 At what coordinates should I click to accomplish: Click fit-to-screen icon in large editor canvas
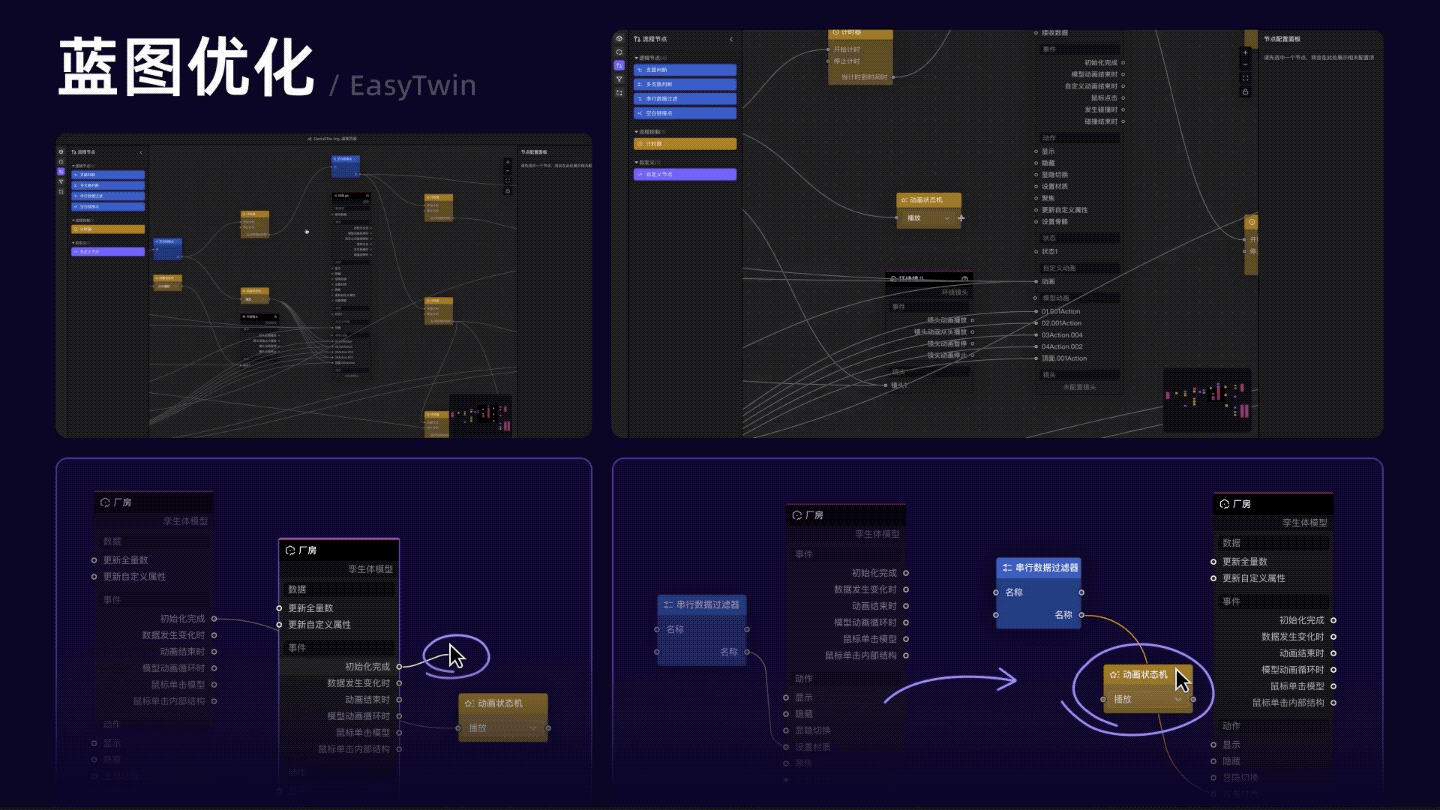click(1245, 78)
